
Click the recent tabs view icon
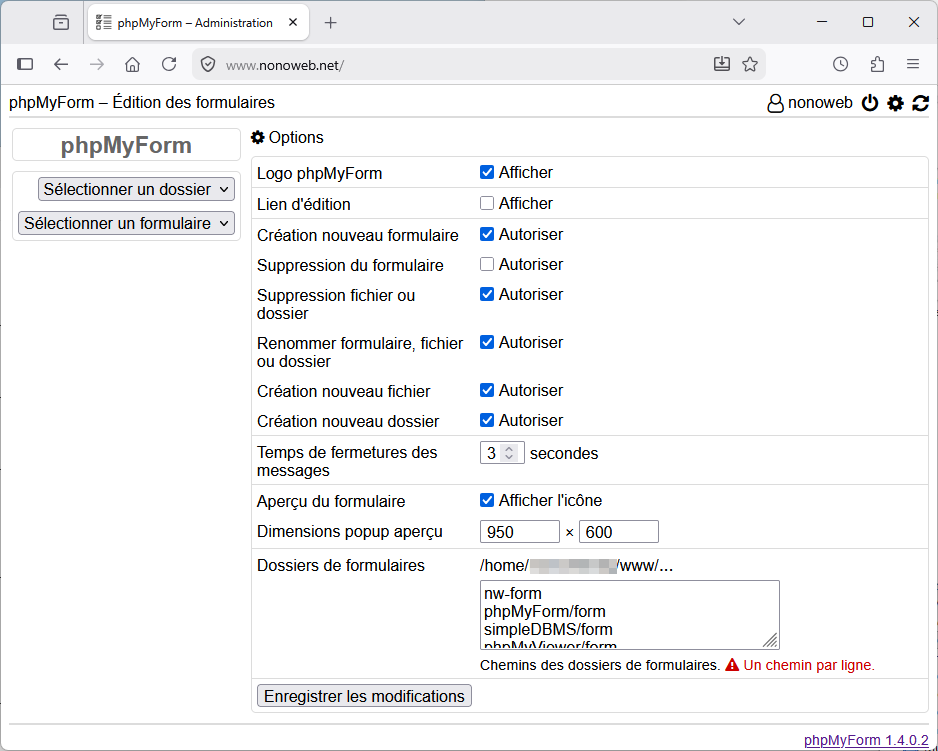[60, 22]
